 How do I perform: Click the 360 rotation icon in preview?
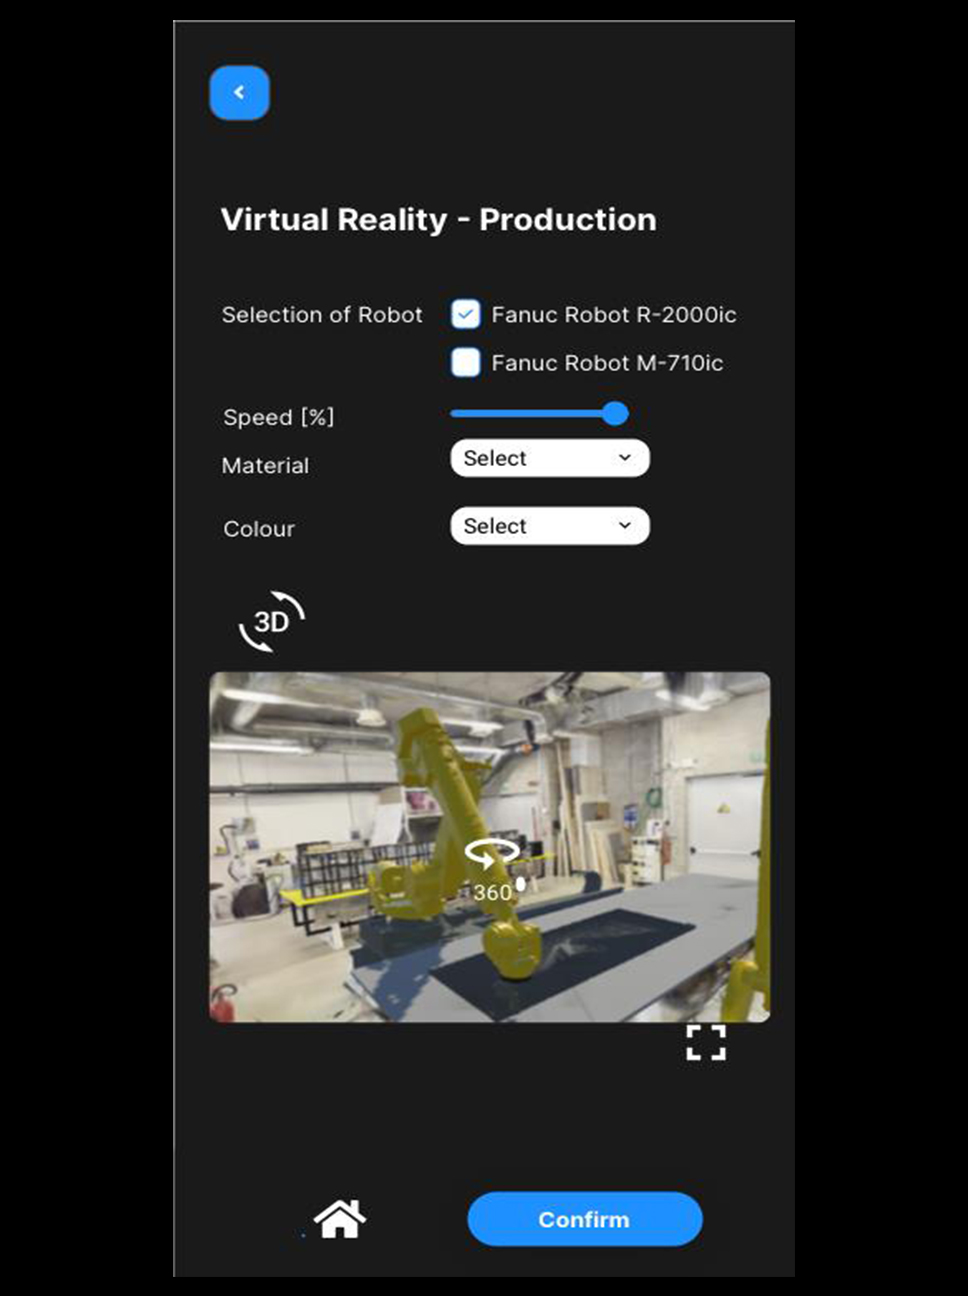pyautogui.click(x=492, y=868)
